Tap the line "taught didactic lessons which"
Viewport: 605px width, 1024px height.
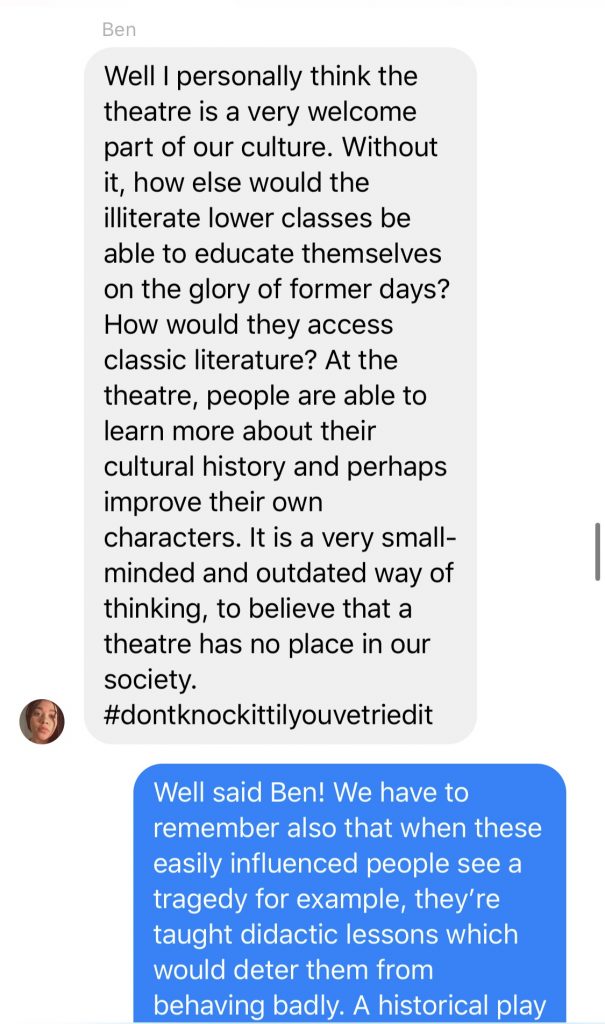[x=335, y=935]
